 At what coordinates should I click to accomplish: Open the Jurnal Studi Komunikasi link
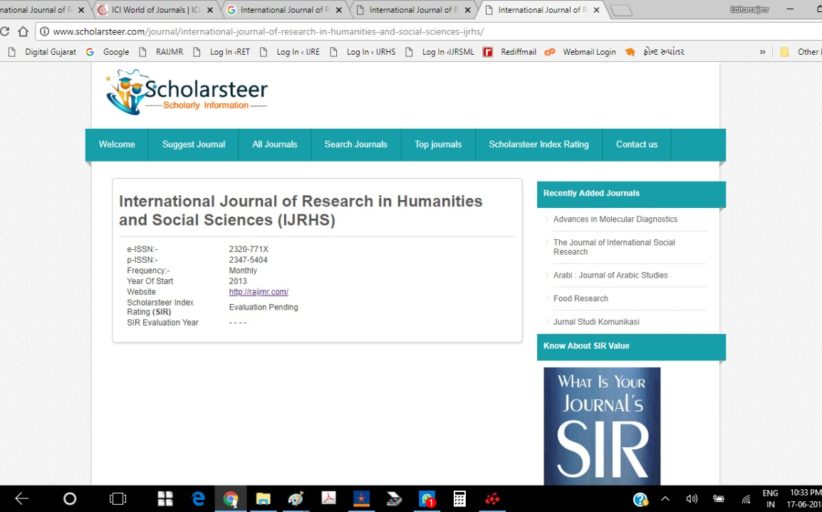tap(597, 322)
